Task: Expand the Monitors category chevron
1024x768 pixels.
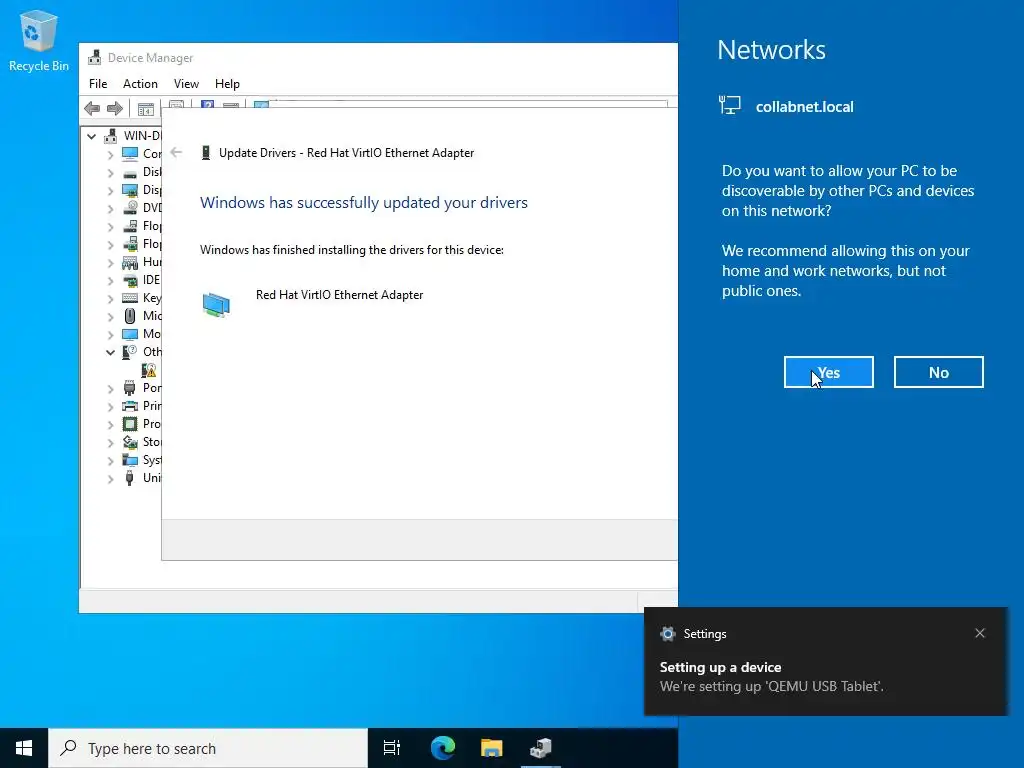Action: pos(110,334)
